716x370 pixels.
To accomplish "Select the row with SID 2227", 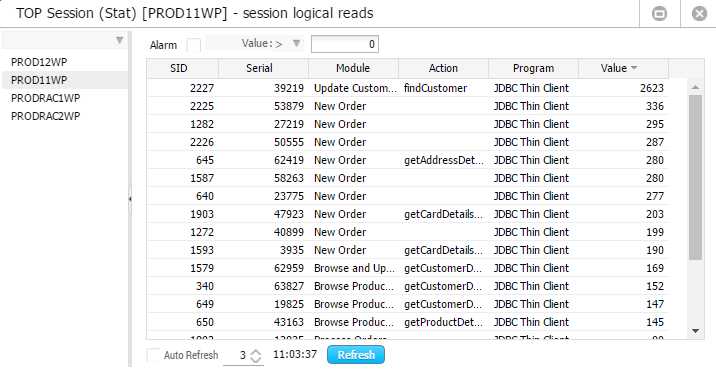I will (407, 88).
